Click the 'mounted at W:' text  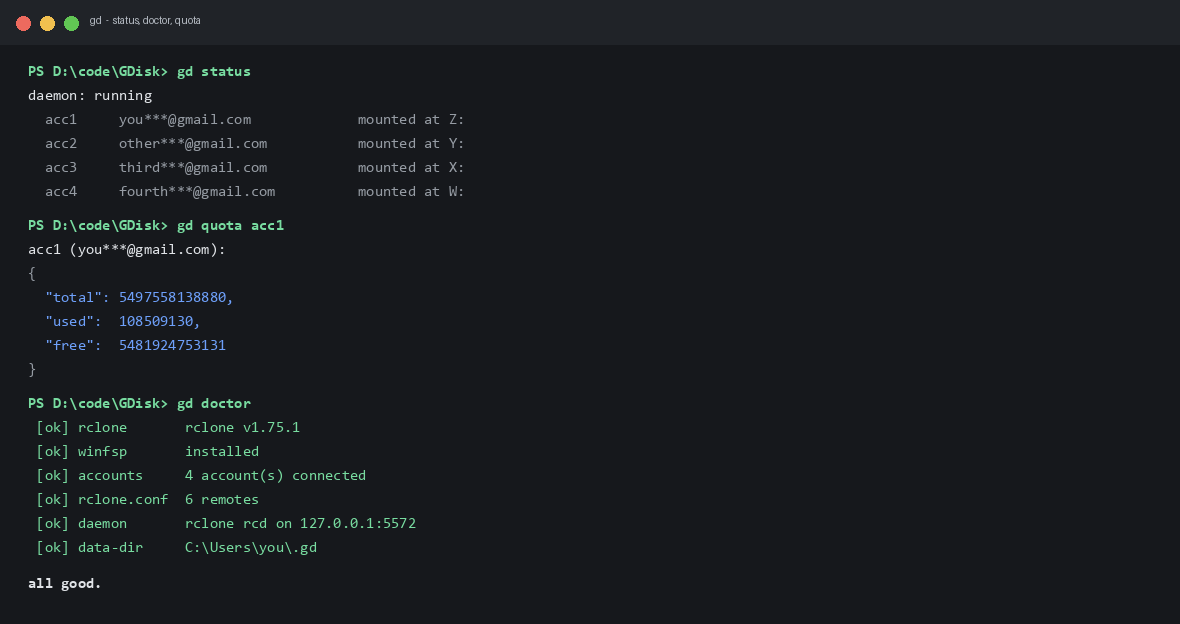411,192
